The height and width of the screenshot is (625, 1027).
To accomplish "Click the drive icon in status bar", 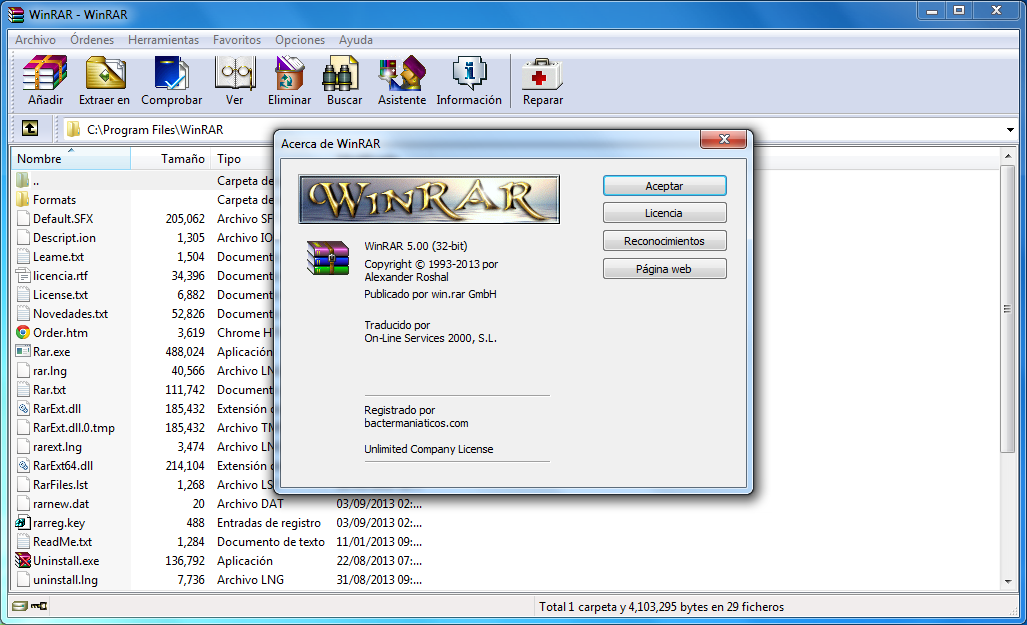I will tap(20, 606).
